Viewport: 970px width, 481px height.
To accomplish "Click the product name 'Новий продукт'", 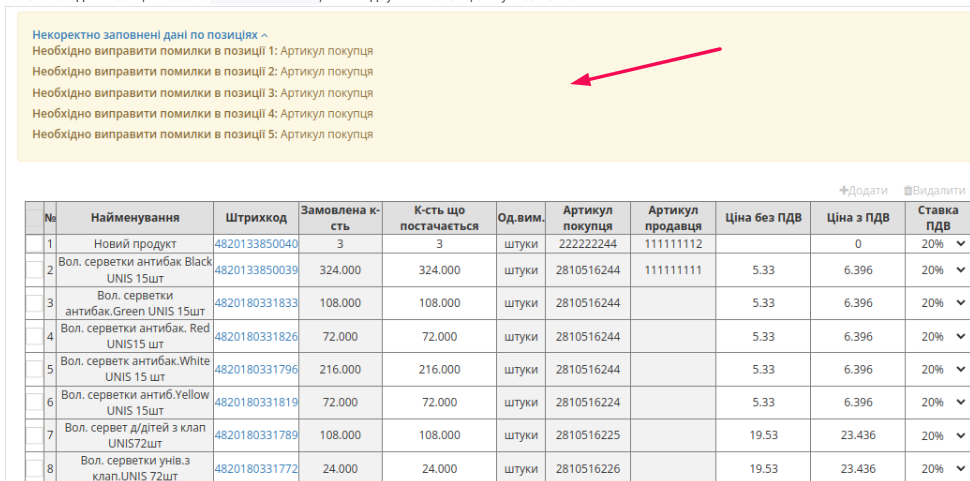I will click(x=135, y=244).
